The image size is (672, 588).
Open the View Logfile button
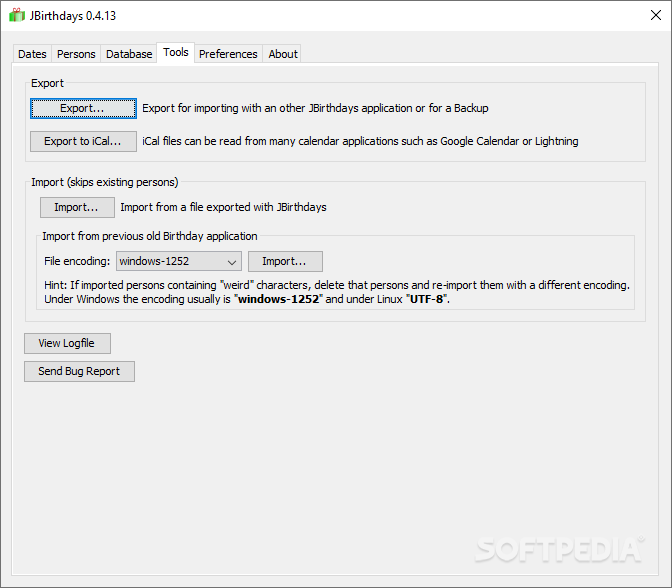[x=67, y=343]
